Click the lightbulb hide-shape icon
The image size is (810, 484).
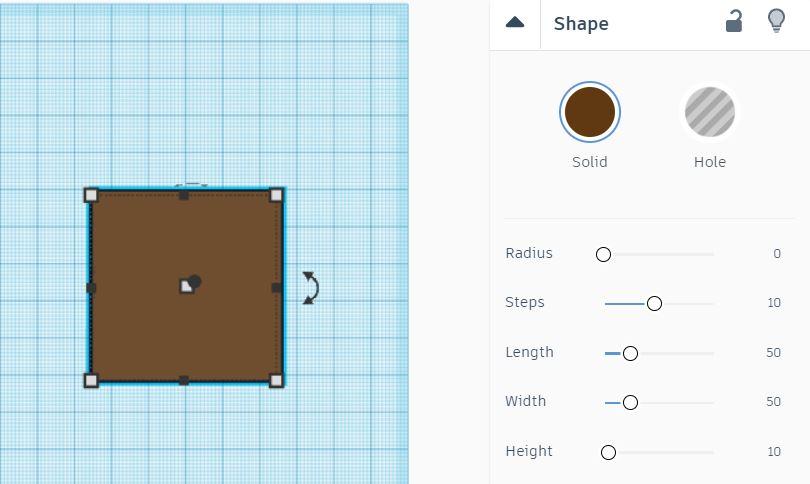pyautogui.click(x=776, y=21)
